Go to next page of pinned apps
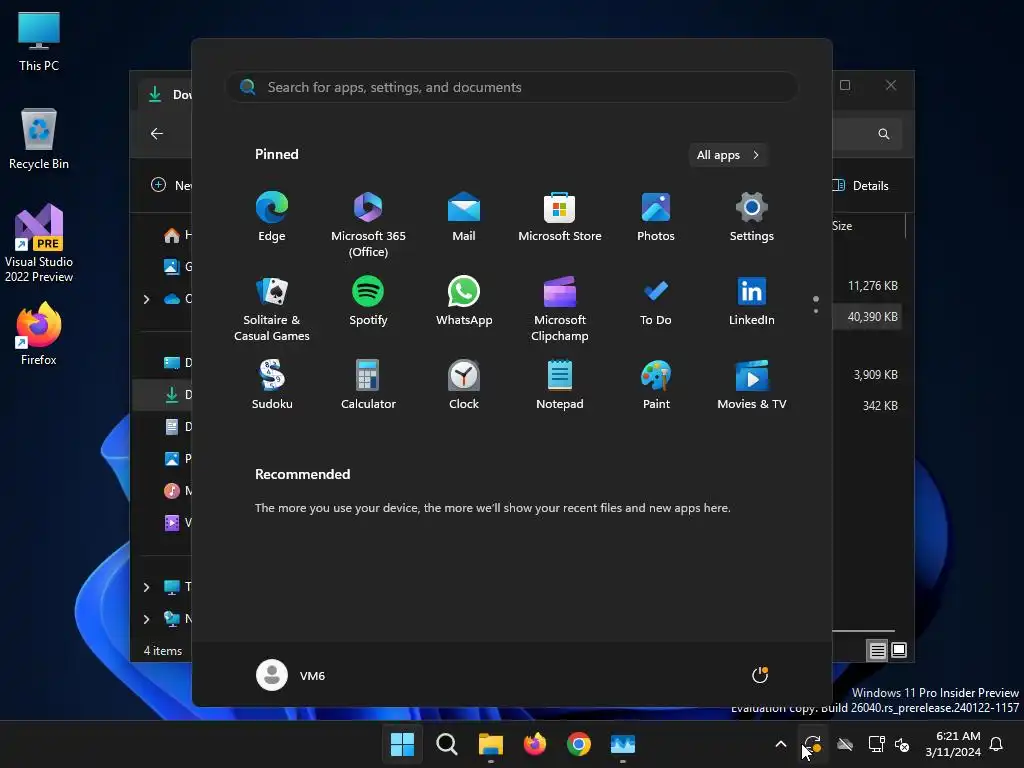Viewport: 1024px width, 768px height. coord(816,311)
